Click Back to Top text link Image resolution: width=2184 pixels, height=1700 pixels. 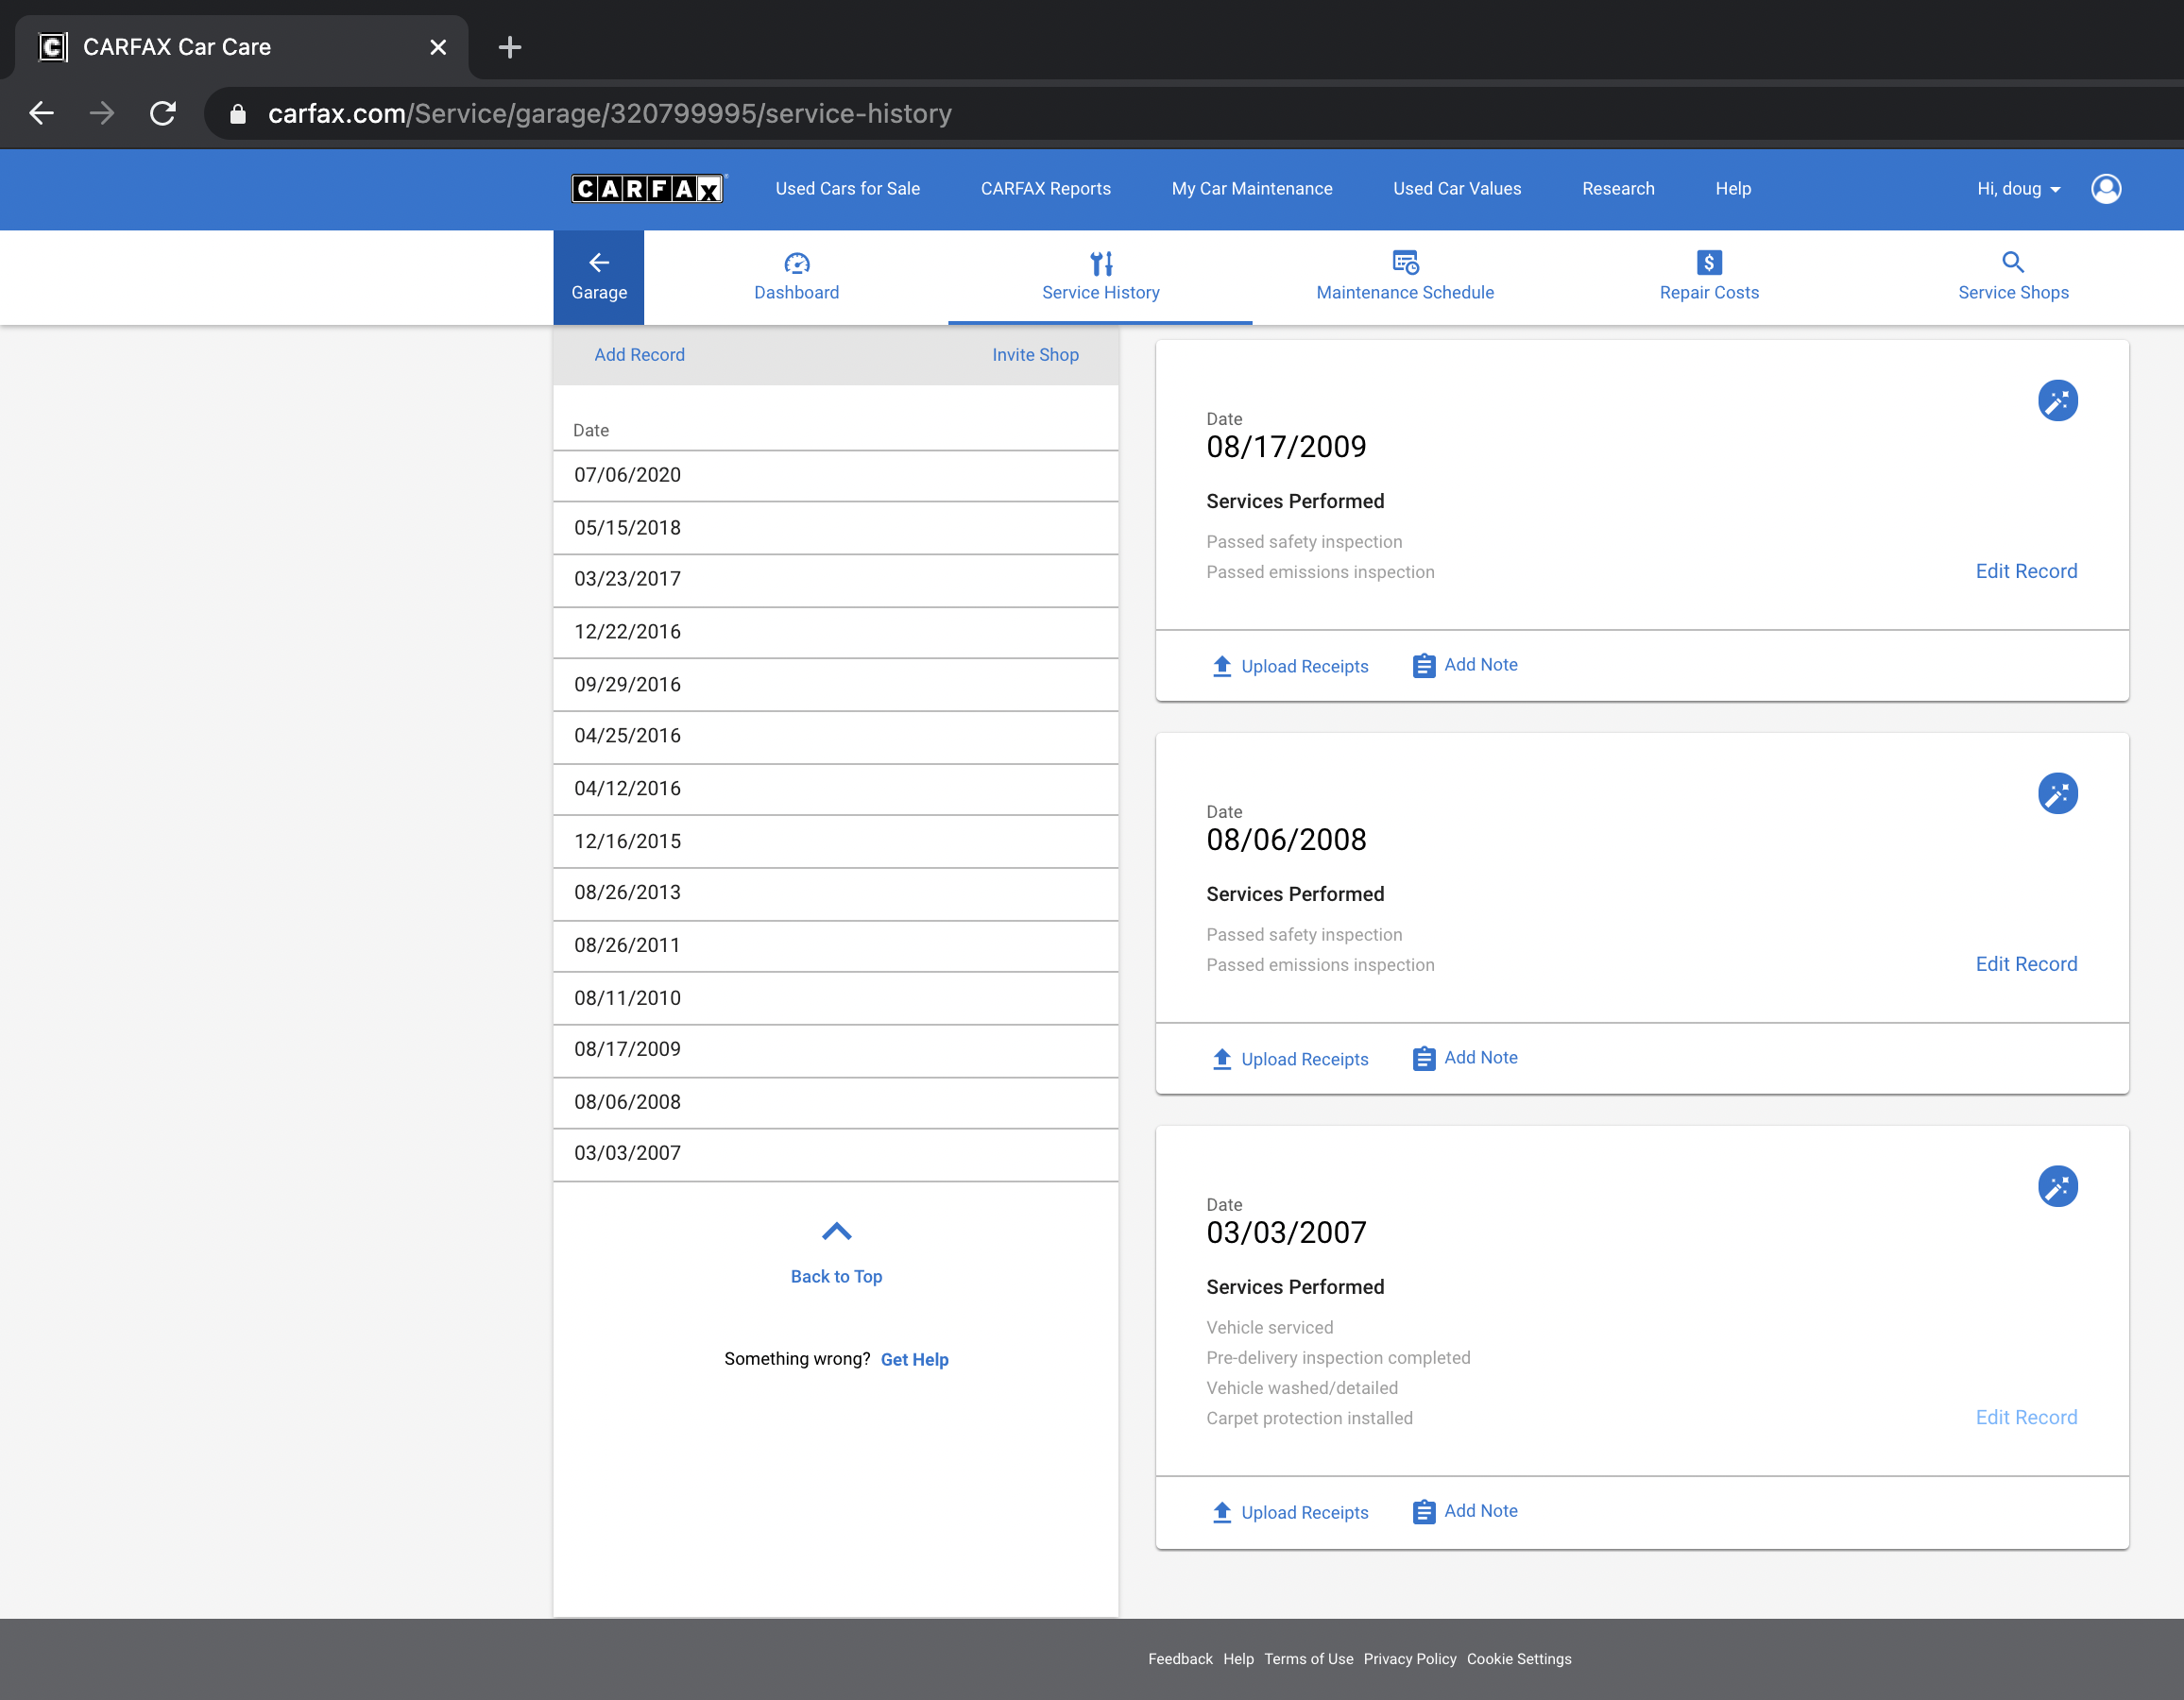click(836, 1277)
